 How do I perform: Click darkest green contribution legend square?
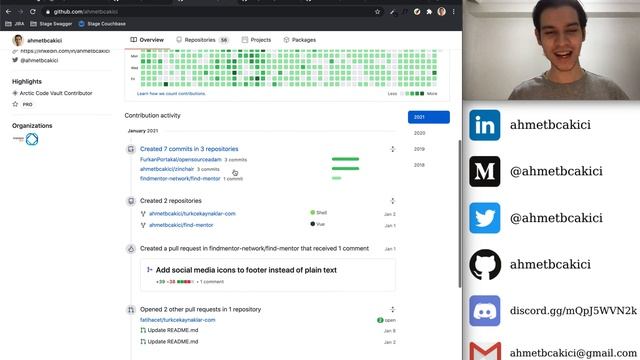coord(422,94)
